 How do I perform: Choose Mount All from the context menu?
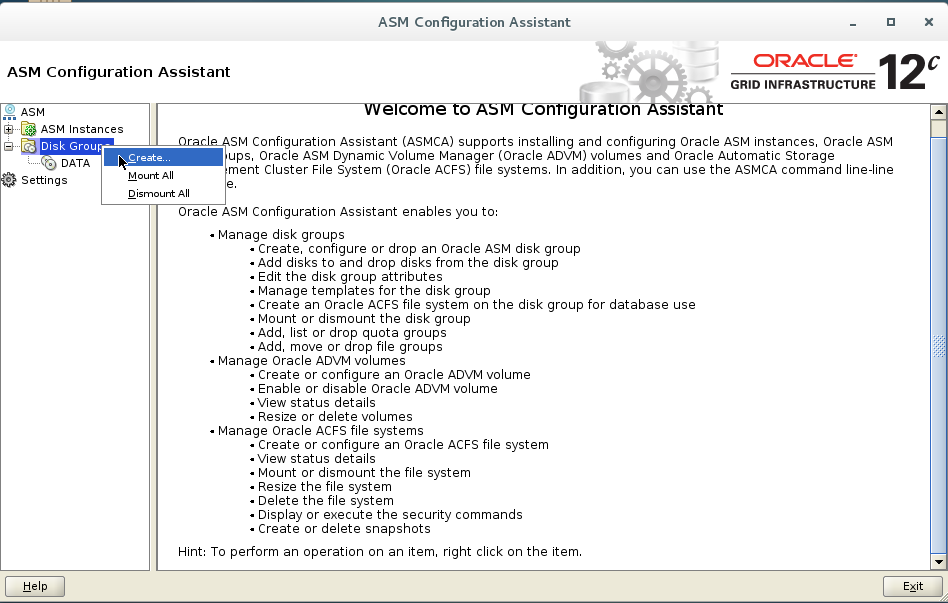163,175
